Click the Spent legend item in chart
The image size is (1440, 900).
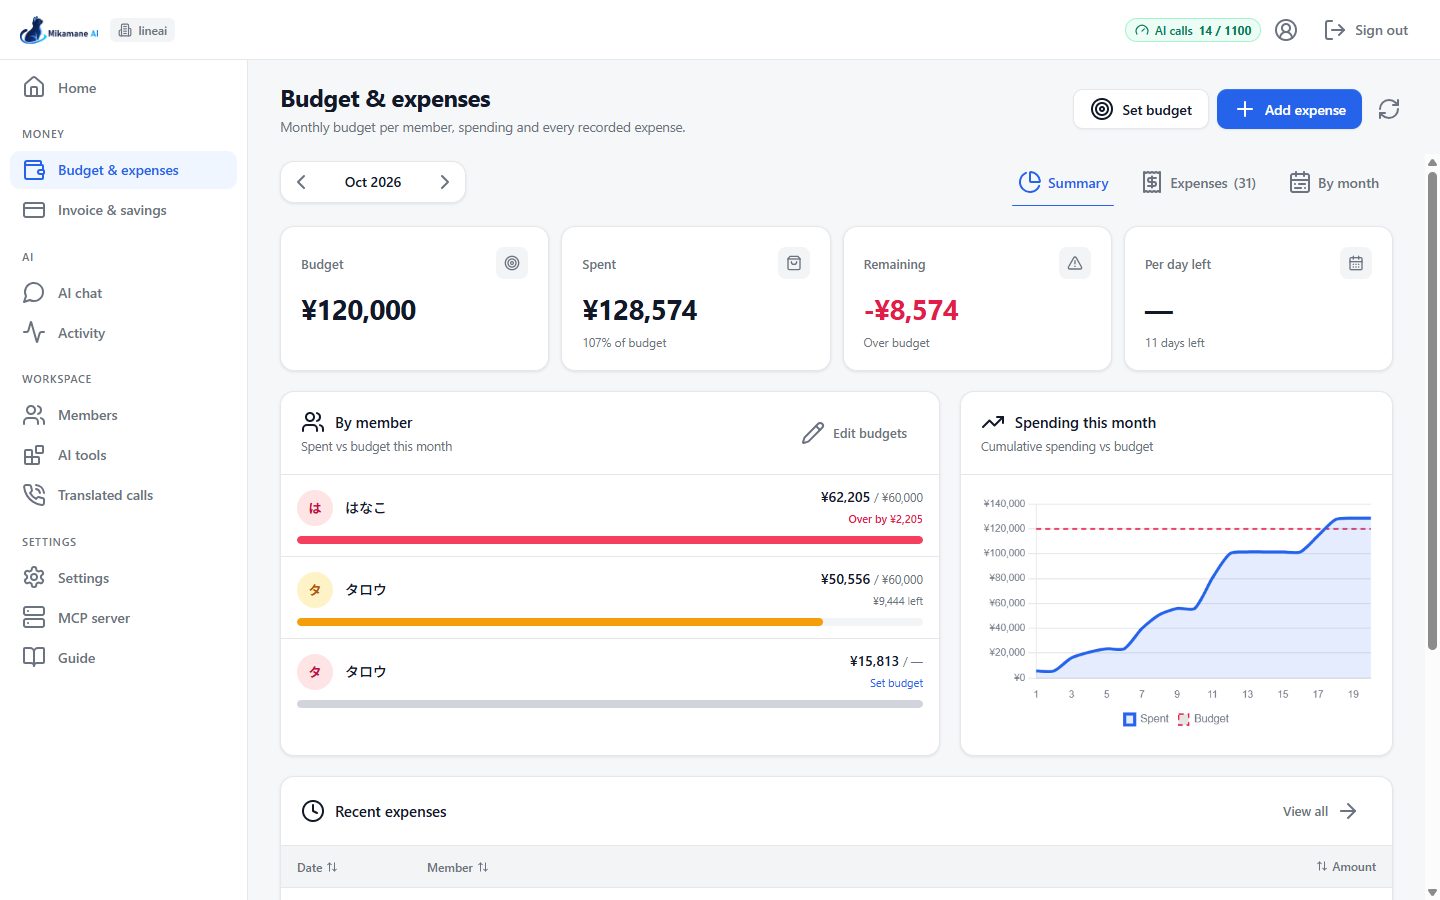(x=1146, y=719)
